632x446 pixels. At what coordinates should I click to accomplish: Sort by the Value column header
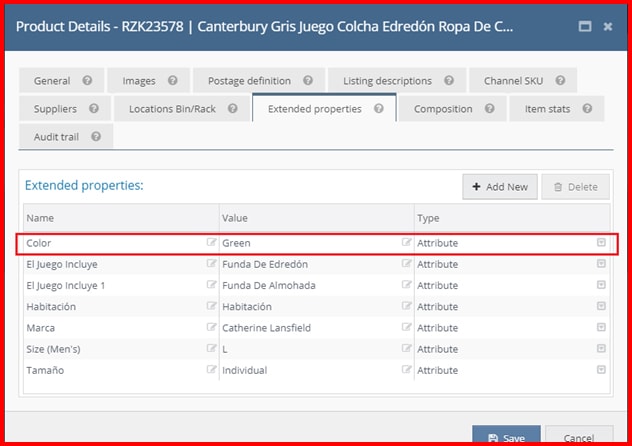click(x=316, y=218)
